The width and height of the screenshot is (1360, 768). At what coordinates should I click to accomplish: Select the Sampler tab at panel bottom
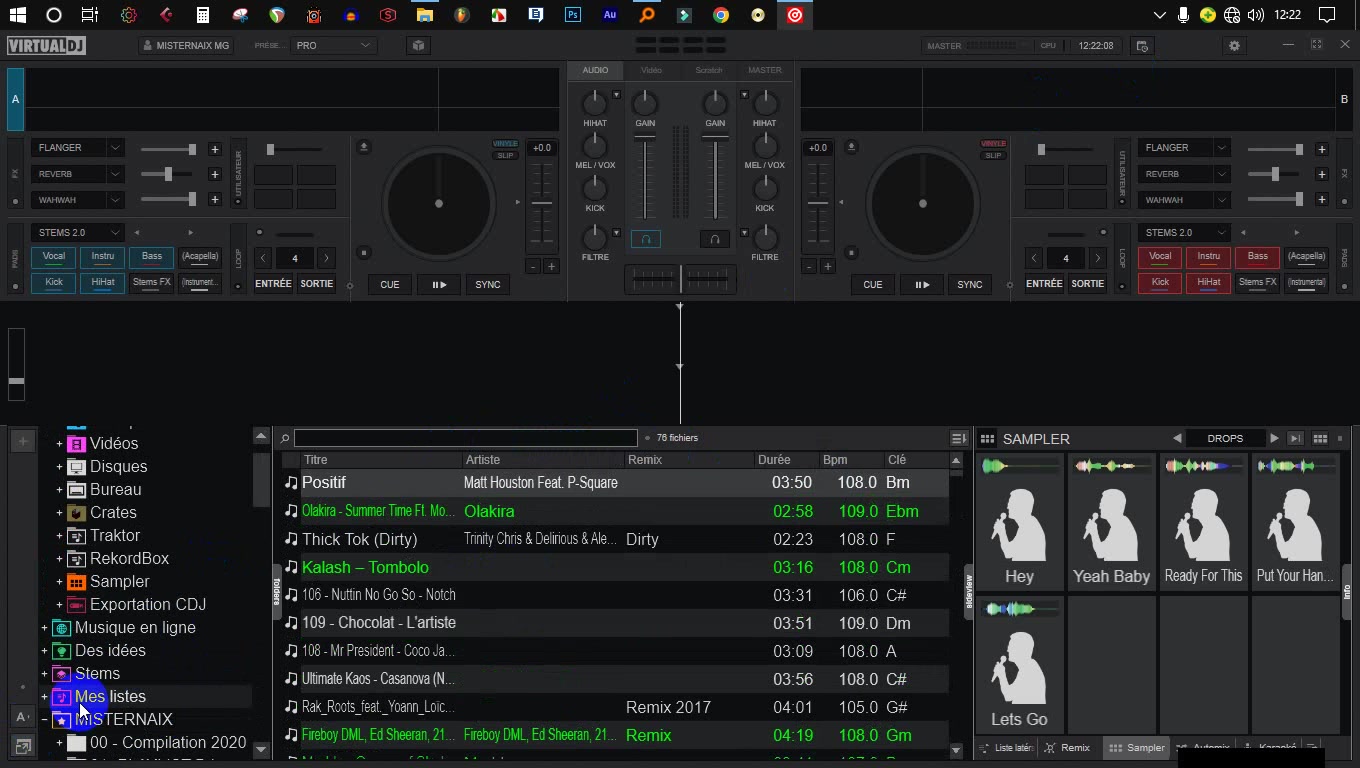tap(1137, 748)
